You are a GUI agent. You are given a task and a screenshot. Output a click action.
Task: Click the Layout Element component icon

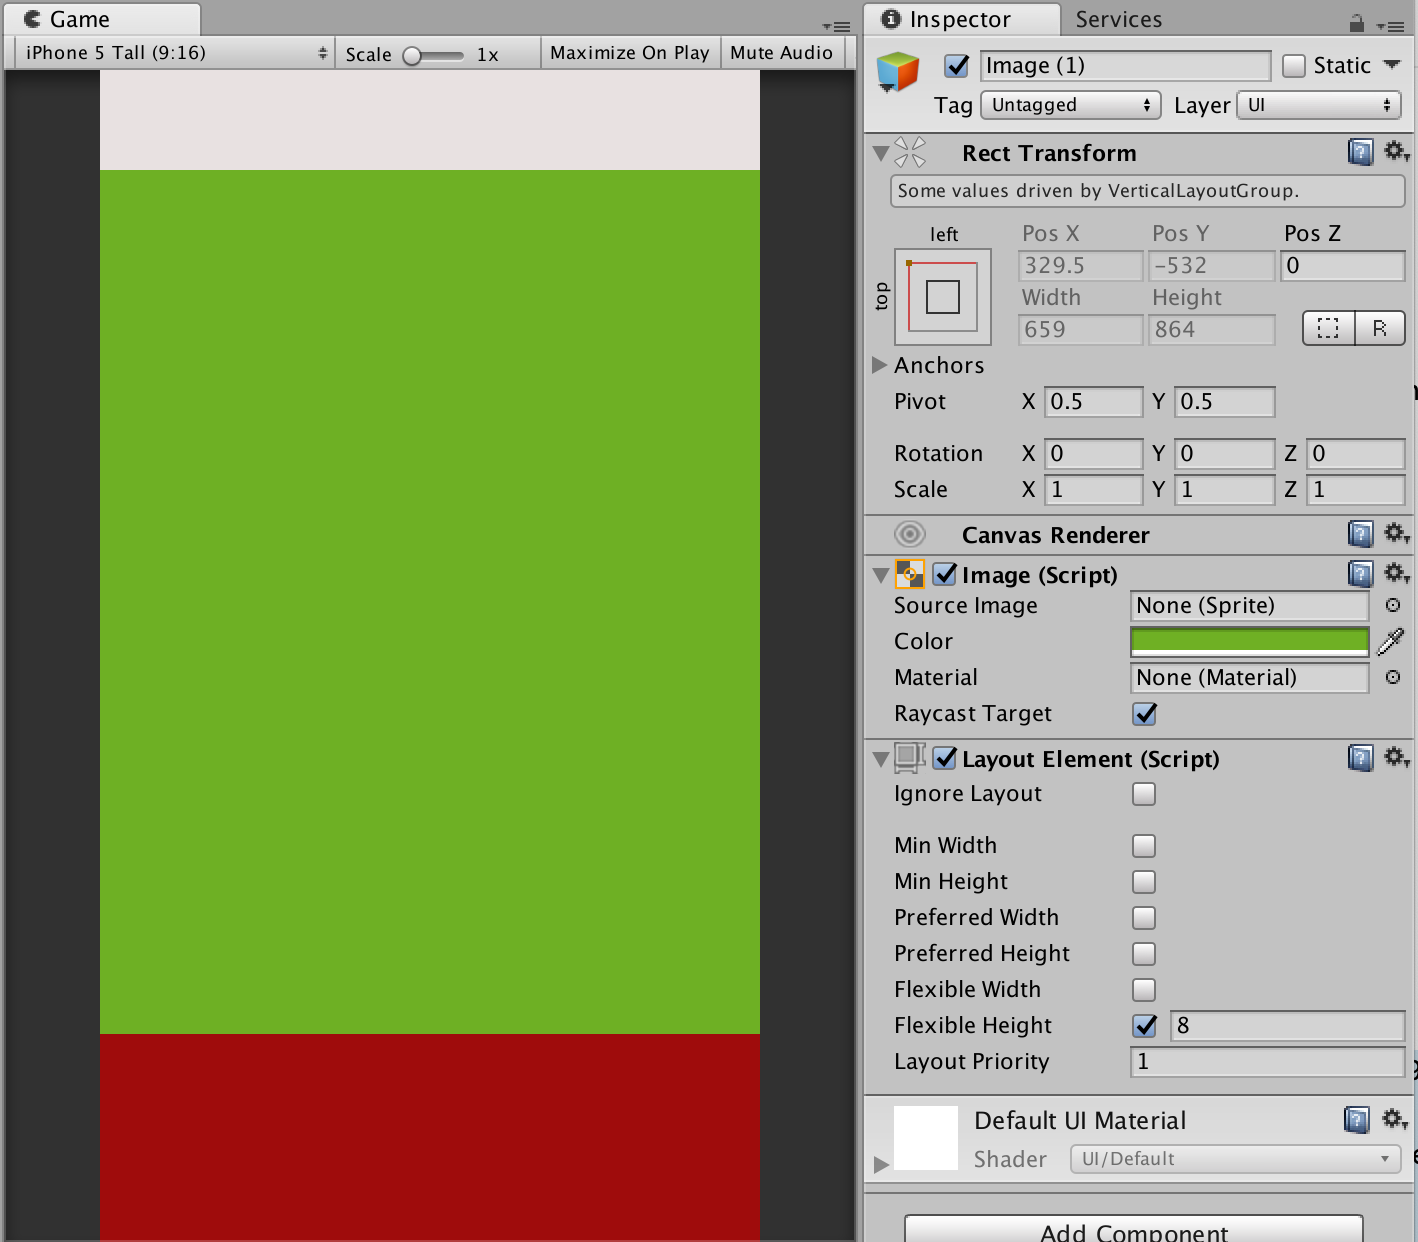coord(909,758)
